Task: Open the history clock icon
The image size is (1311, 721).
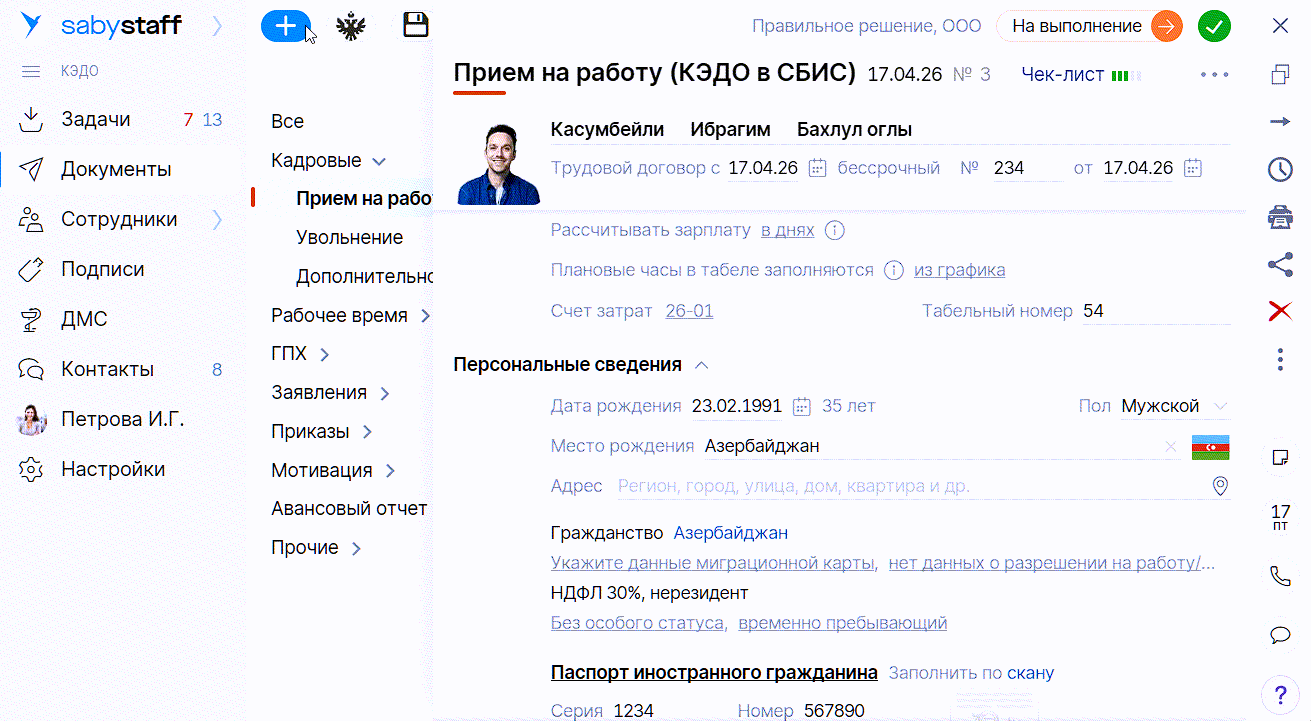Action: 1279,169
